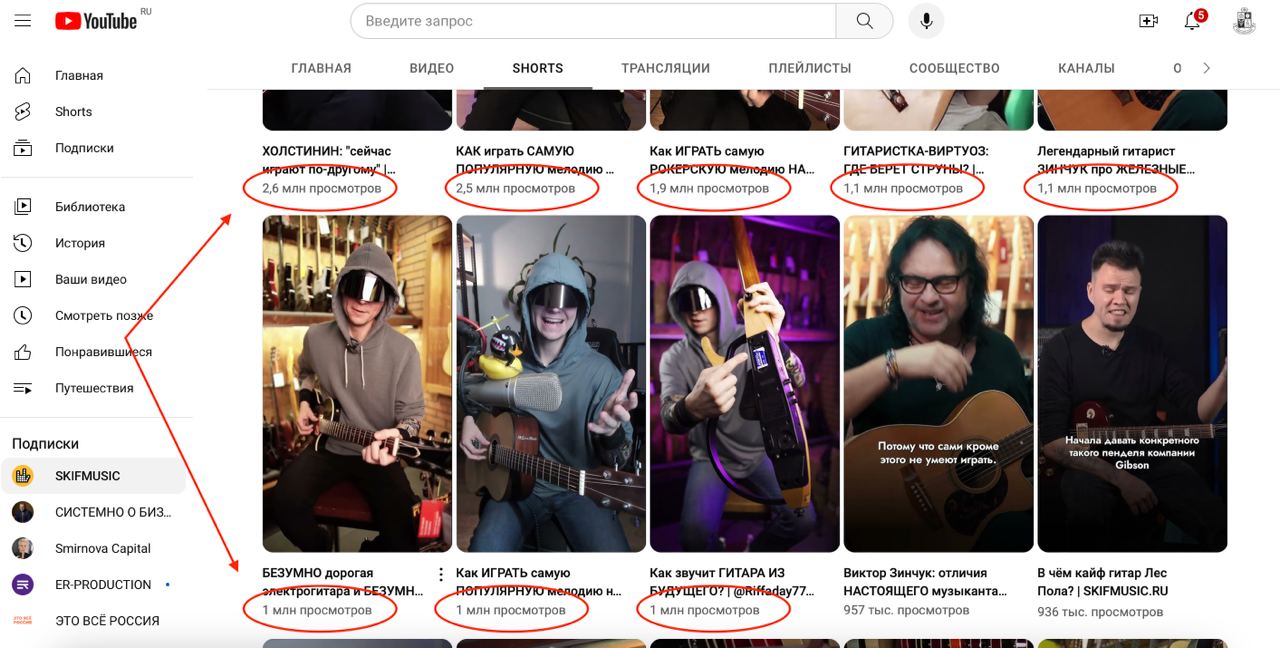
Task: Click the История history clock icon
Action: [22, 243]
